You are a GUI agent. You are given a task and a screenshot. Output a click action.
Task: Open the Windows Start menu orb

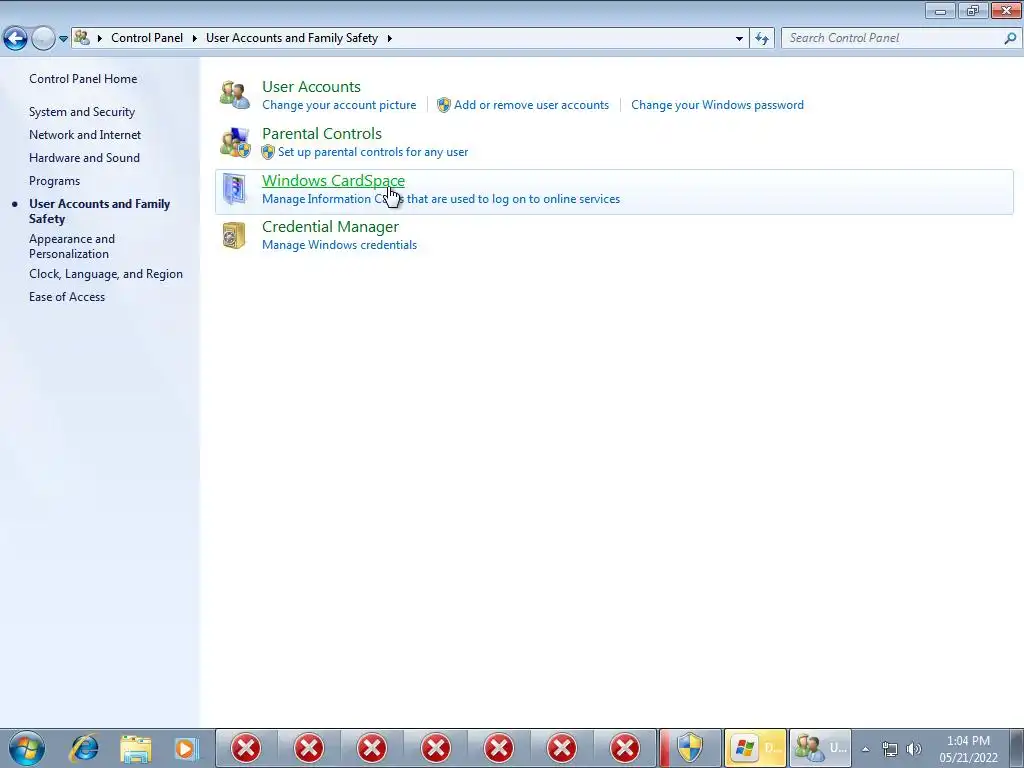(27, 748)
